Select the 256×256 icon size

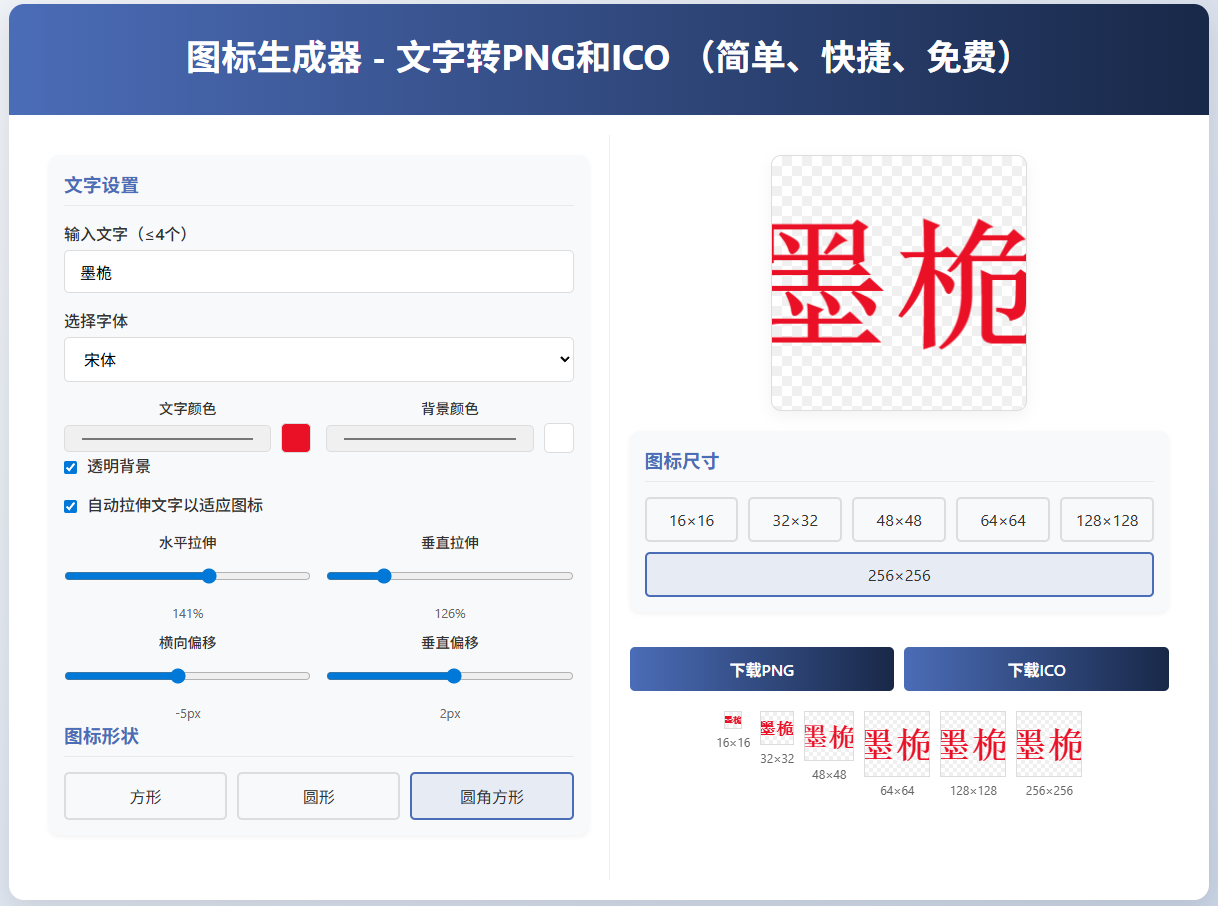[x=898, y=574]
